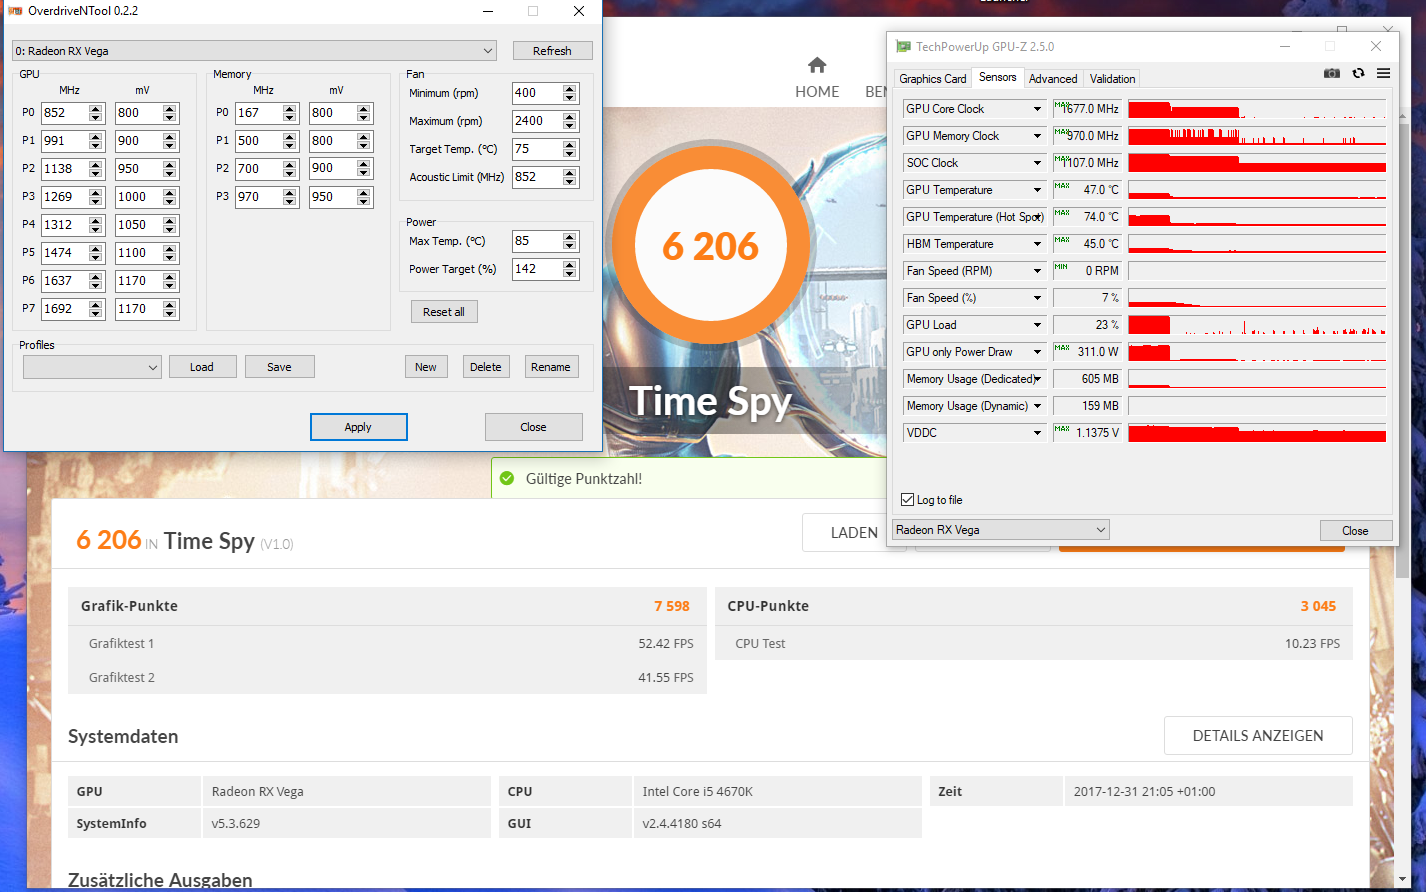Screen dimensions: 1426x892
Task: Click the GPU Core Clock sensor graph
Action: click(1257, 109)
